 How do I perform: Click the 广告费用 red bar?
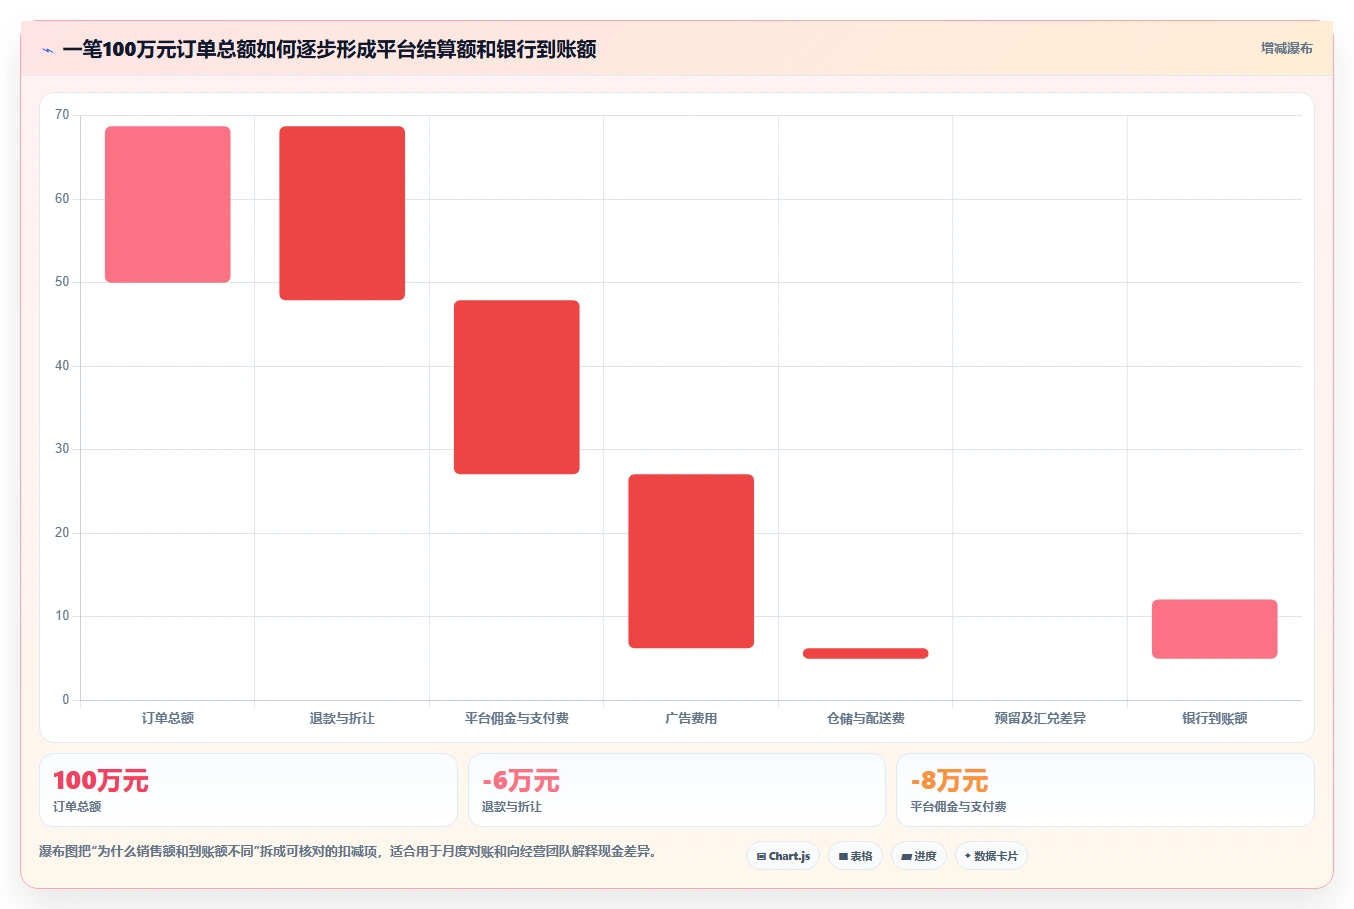click(691, 561)
